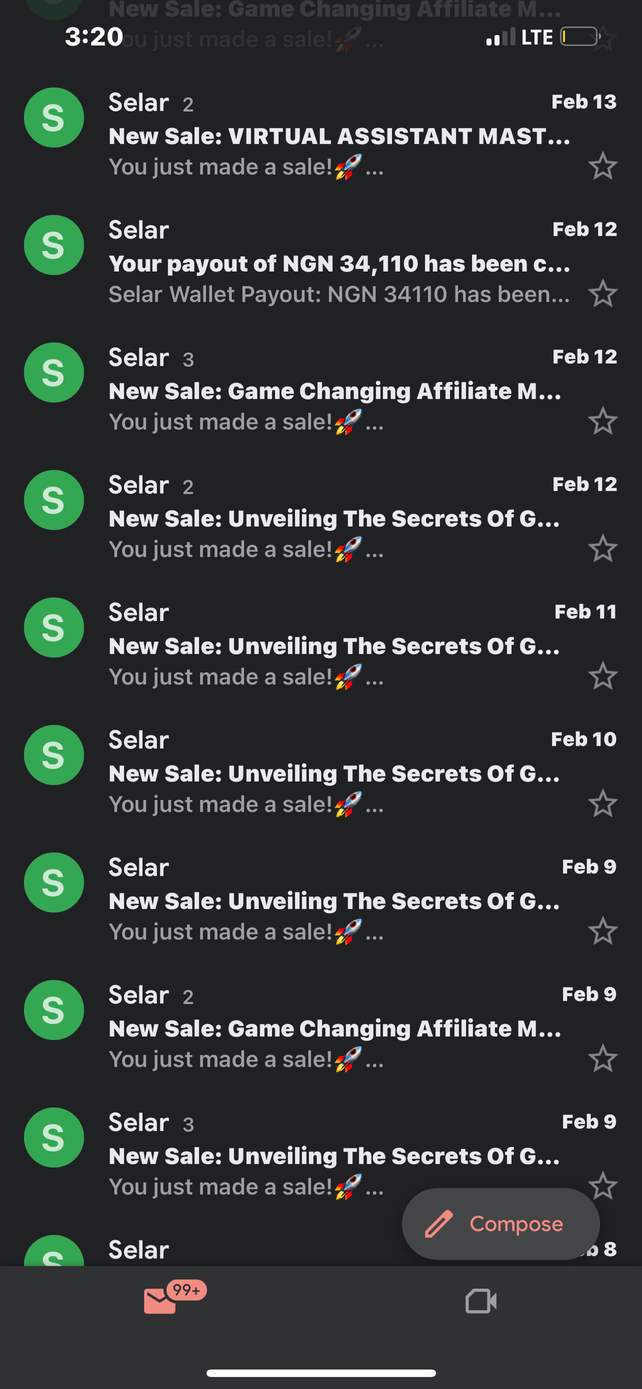Open the Mail tab with 99+ badge

[161, 1301]
